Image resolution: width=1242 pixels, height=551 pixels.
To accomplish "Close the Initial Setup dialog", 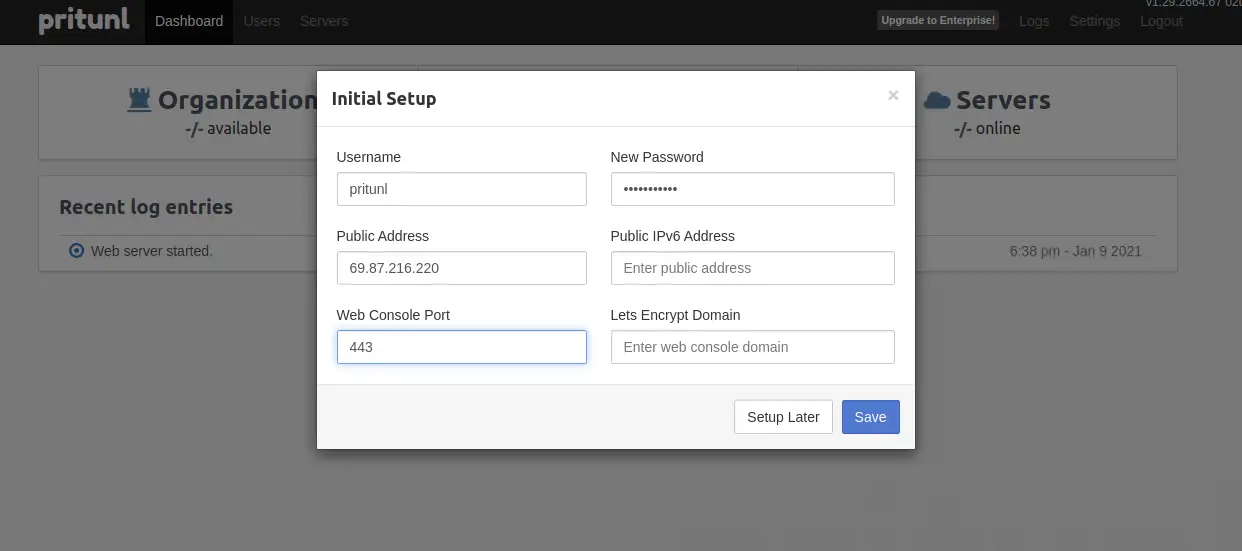I will pyautogui.click(x=893, y=96).
